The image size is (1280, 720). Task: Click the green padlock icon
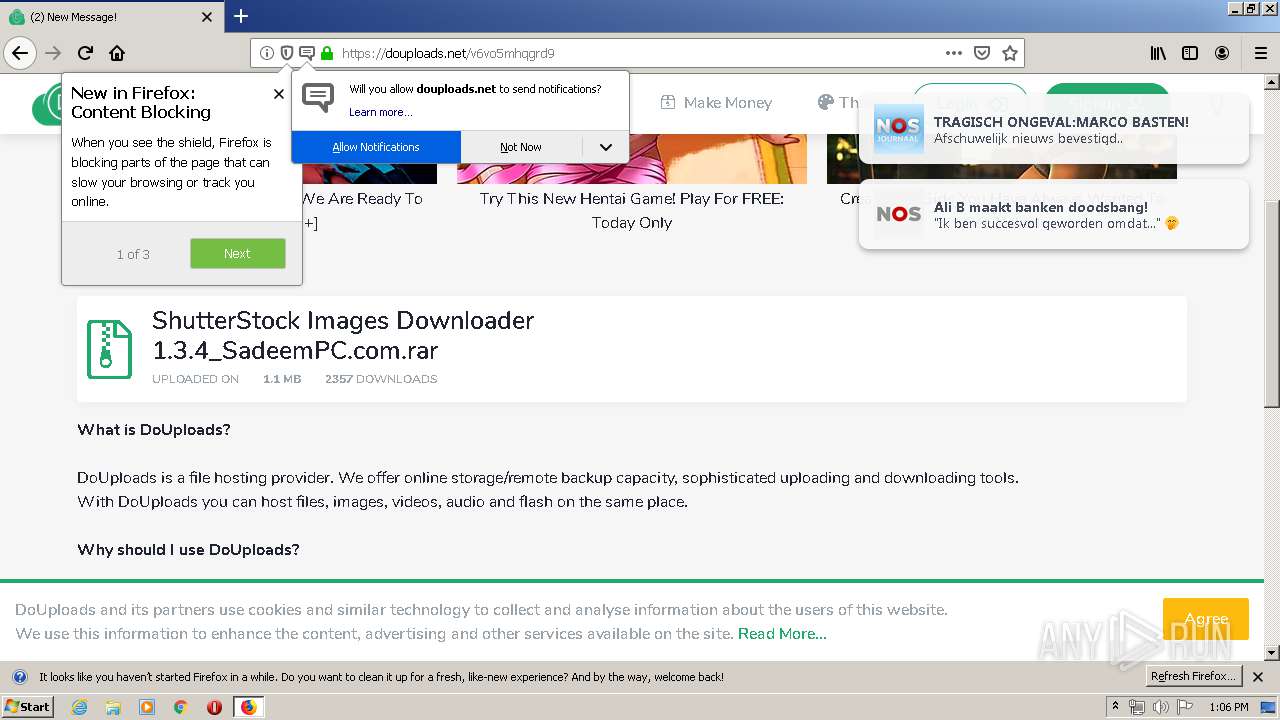(327, 53)
